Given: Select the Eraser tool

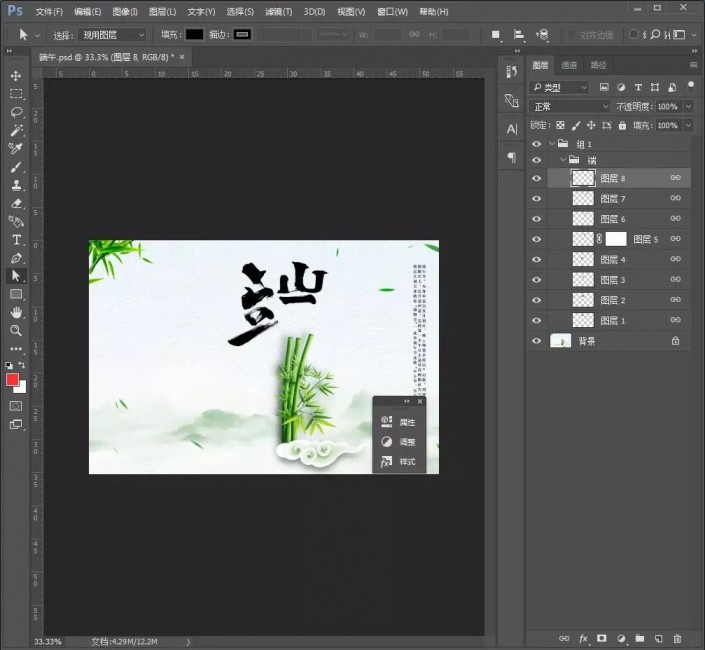Looking at the screenshot, I should click(16, 203).
